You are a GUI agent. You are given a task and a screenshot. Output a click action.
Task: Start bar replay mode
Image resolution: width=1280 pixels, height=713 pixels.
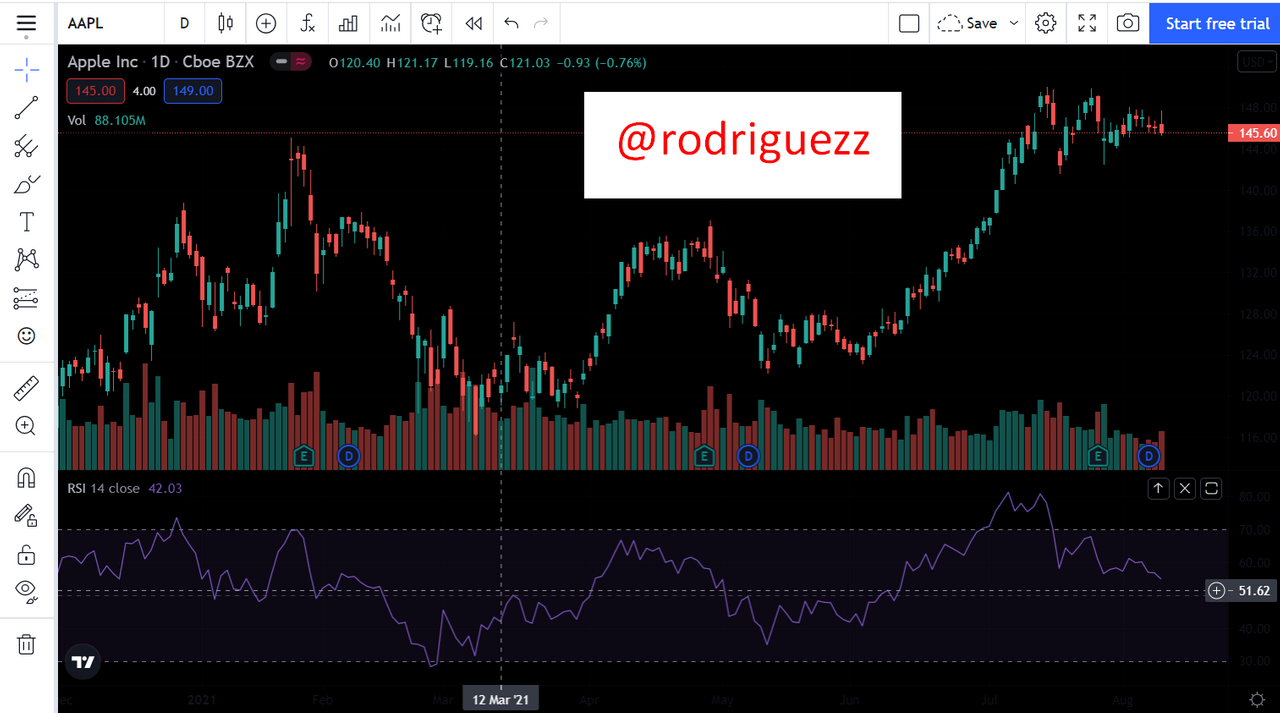point(474,23)
